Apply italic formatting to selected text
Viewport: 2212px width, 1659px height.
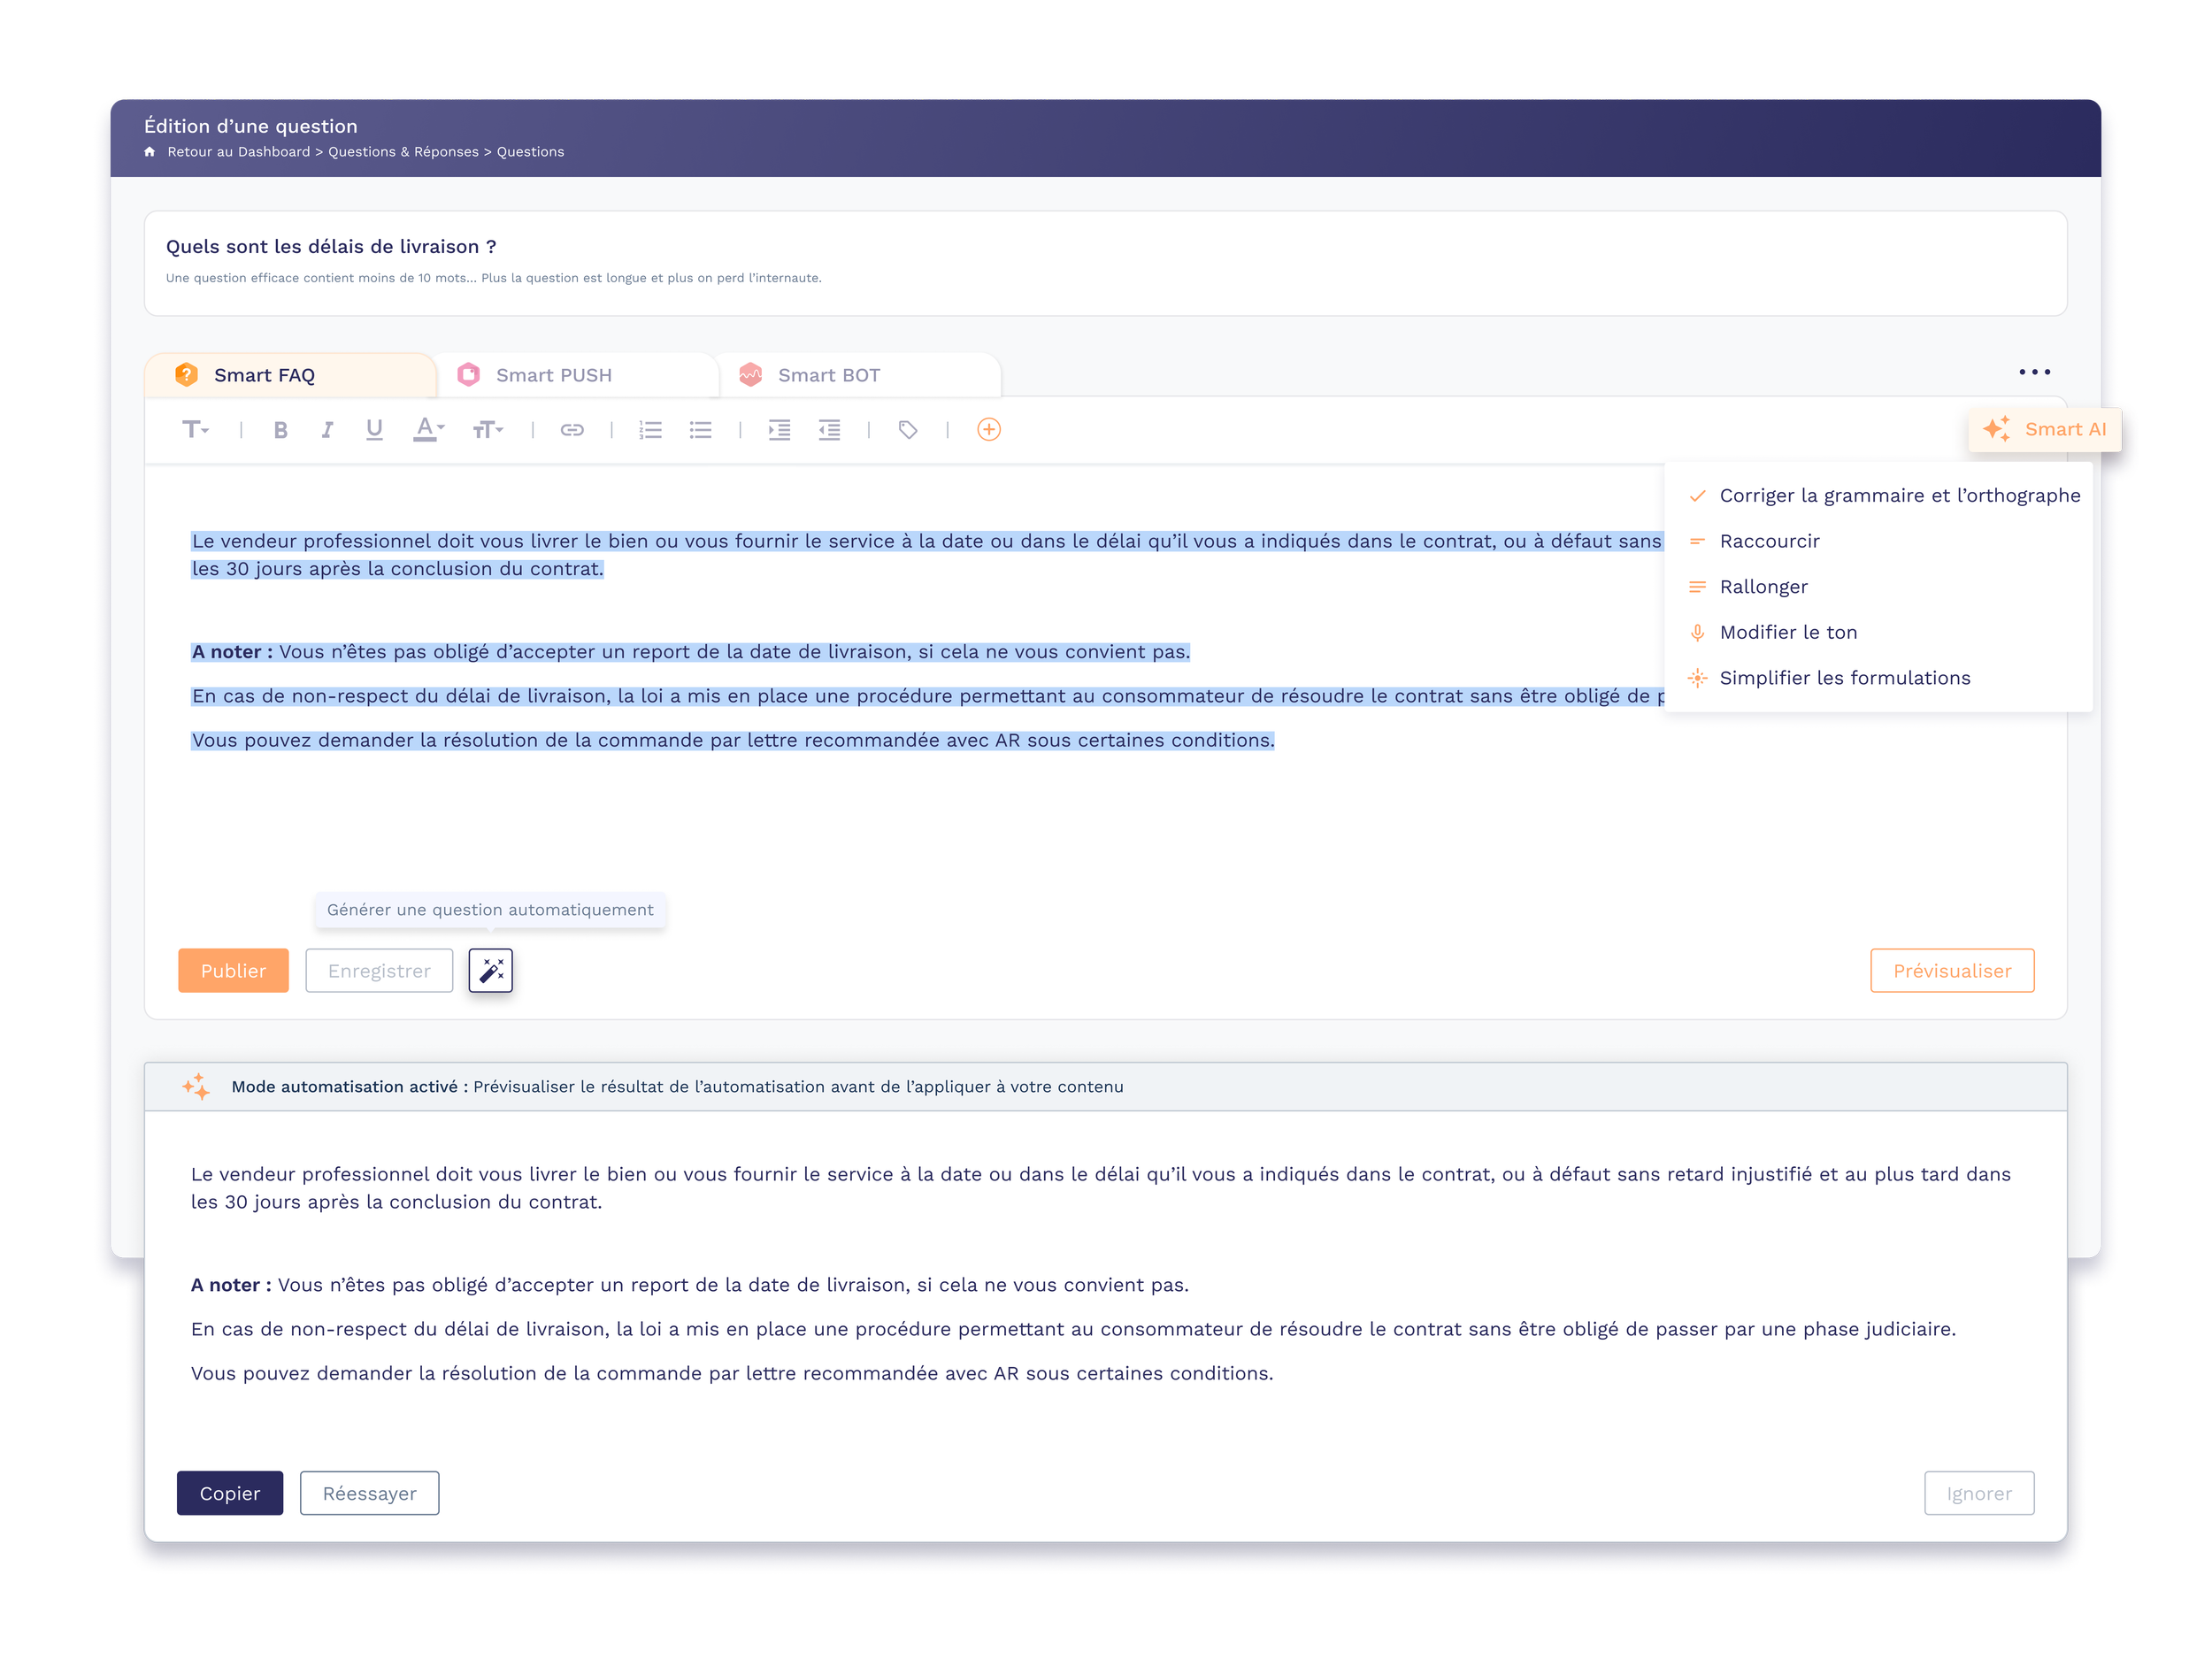point(327,430)
